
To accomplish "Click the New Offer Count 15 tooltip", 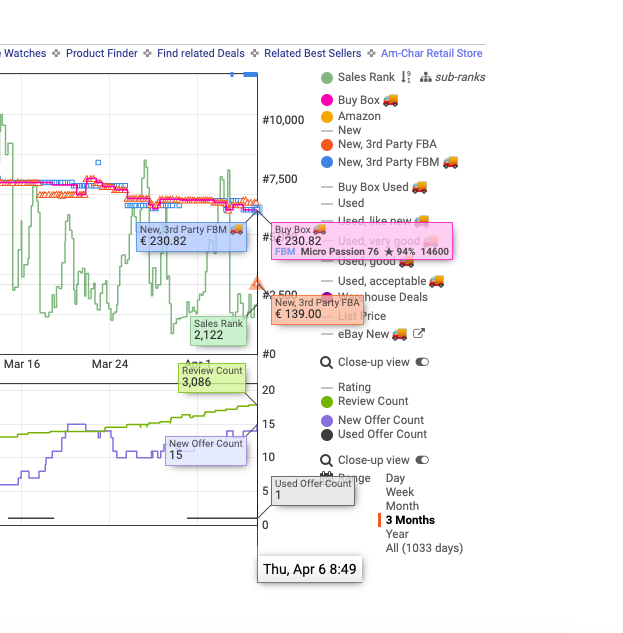I will coord(206,451).
